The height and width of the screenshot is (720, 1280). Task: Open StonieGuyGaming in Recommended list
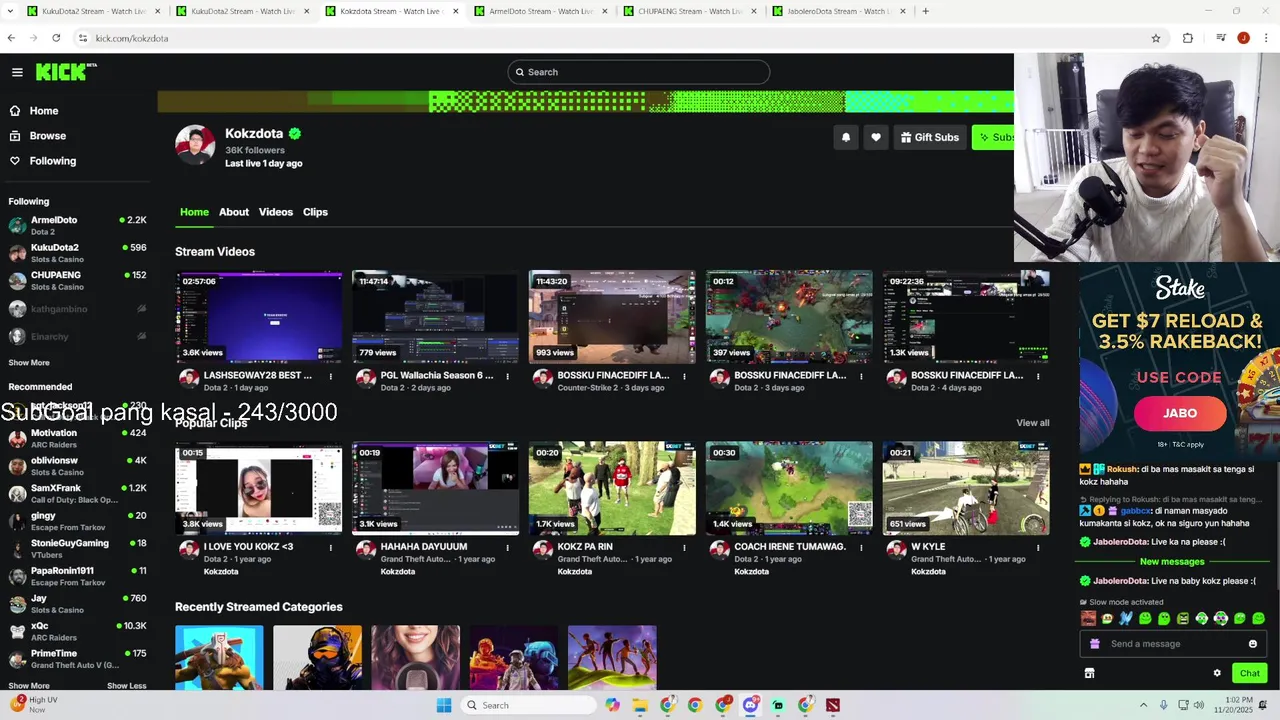tap(77, 548)
